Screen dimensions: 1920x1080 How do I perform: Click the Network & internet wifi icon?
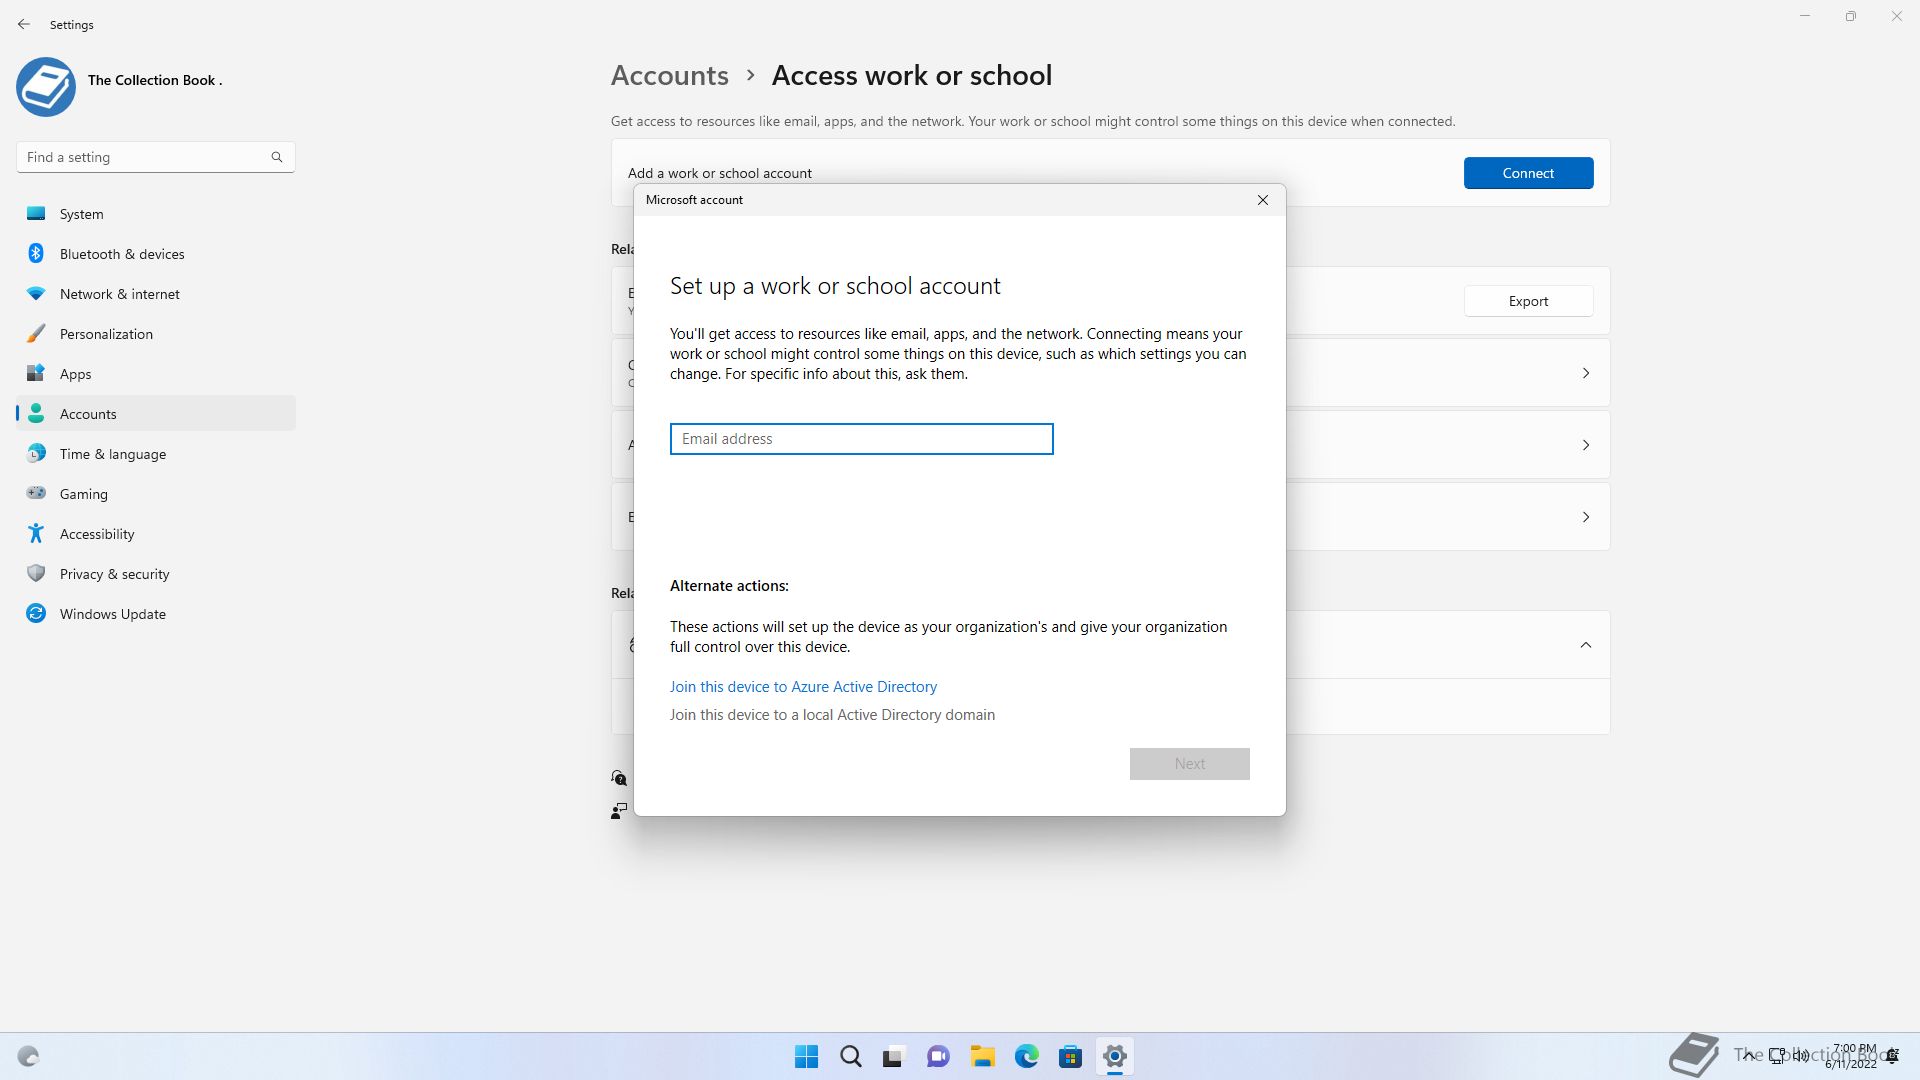coord(36,294)
